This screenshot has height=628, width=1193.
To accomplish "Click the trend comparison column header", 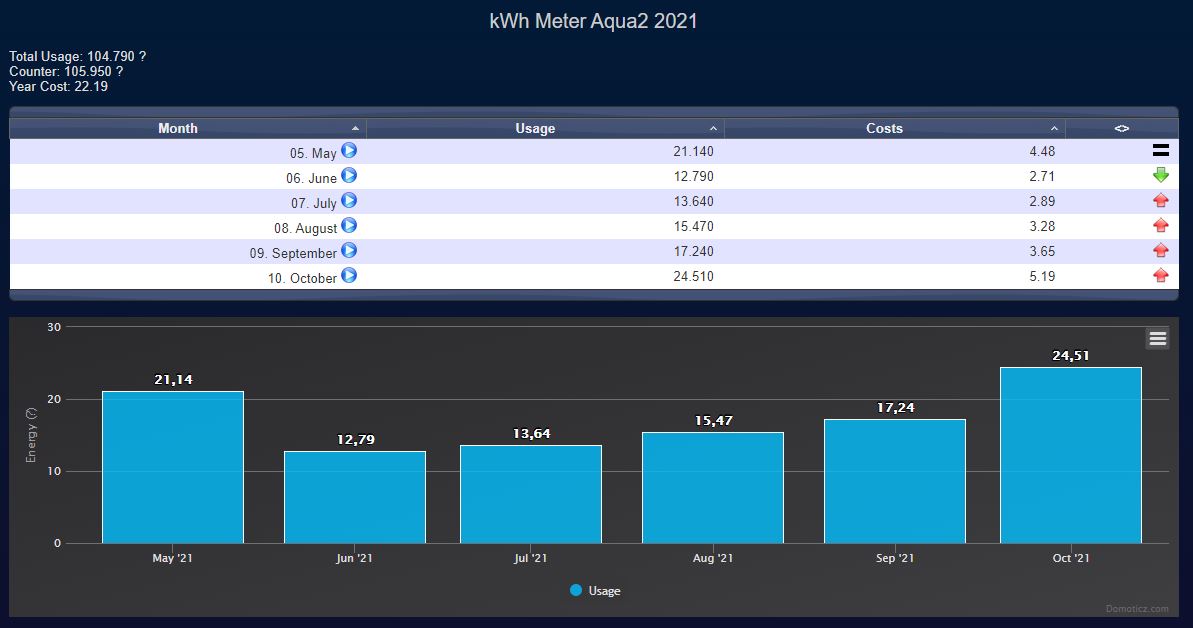I will [x=1121, y=128].
